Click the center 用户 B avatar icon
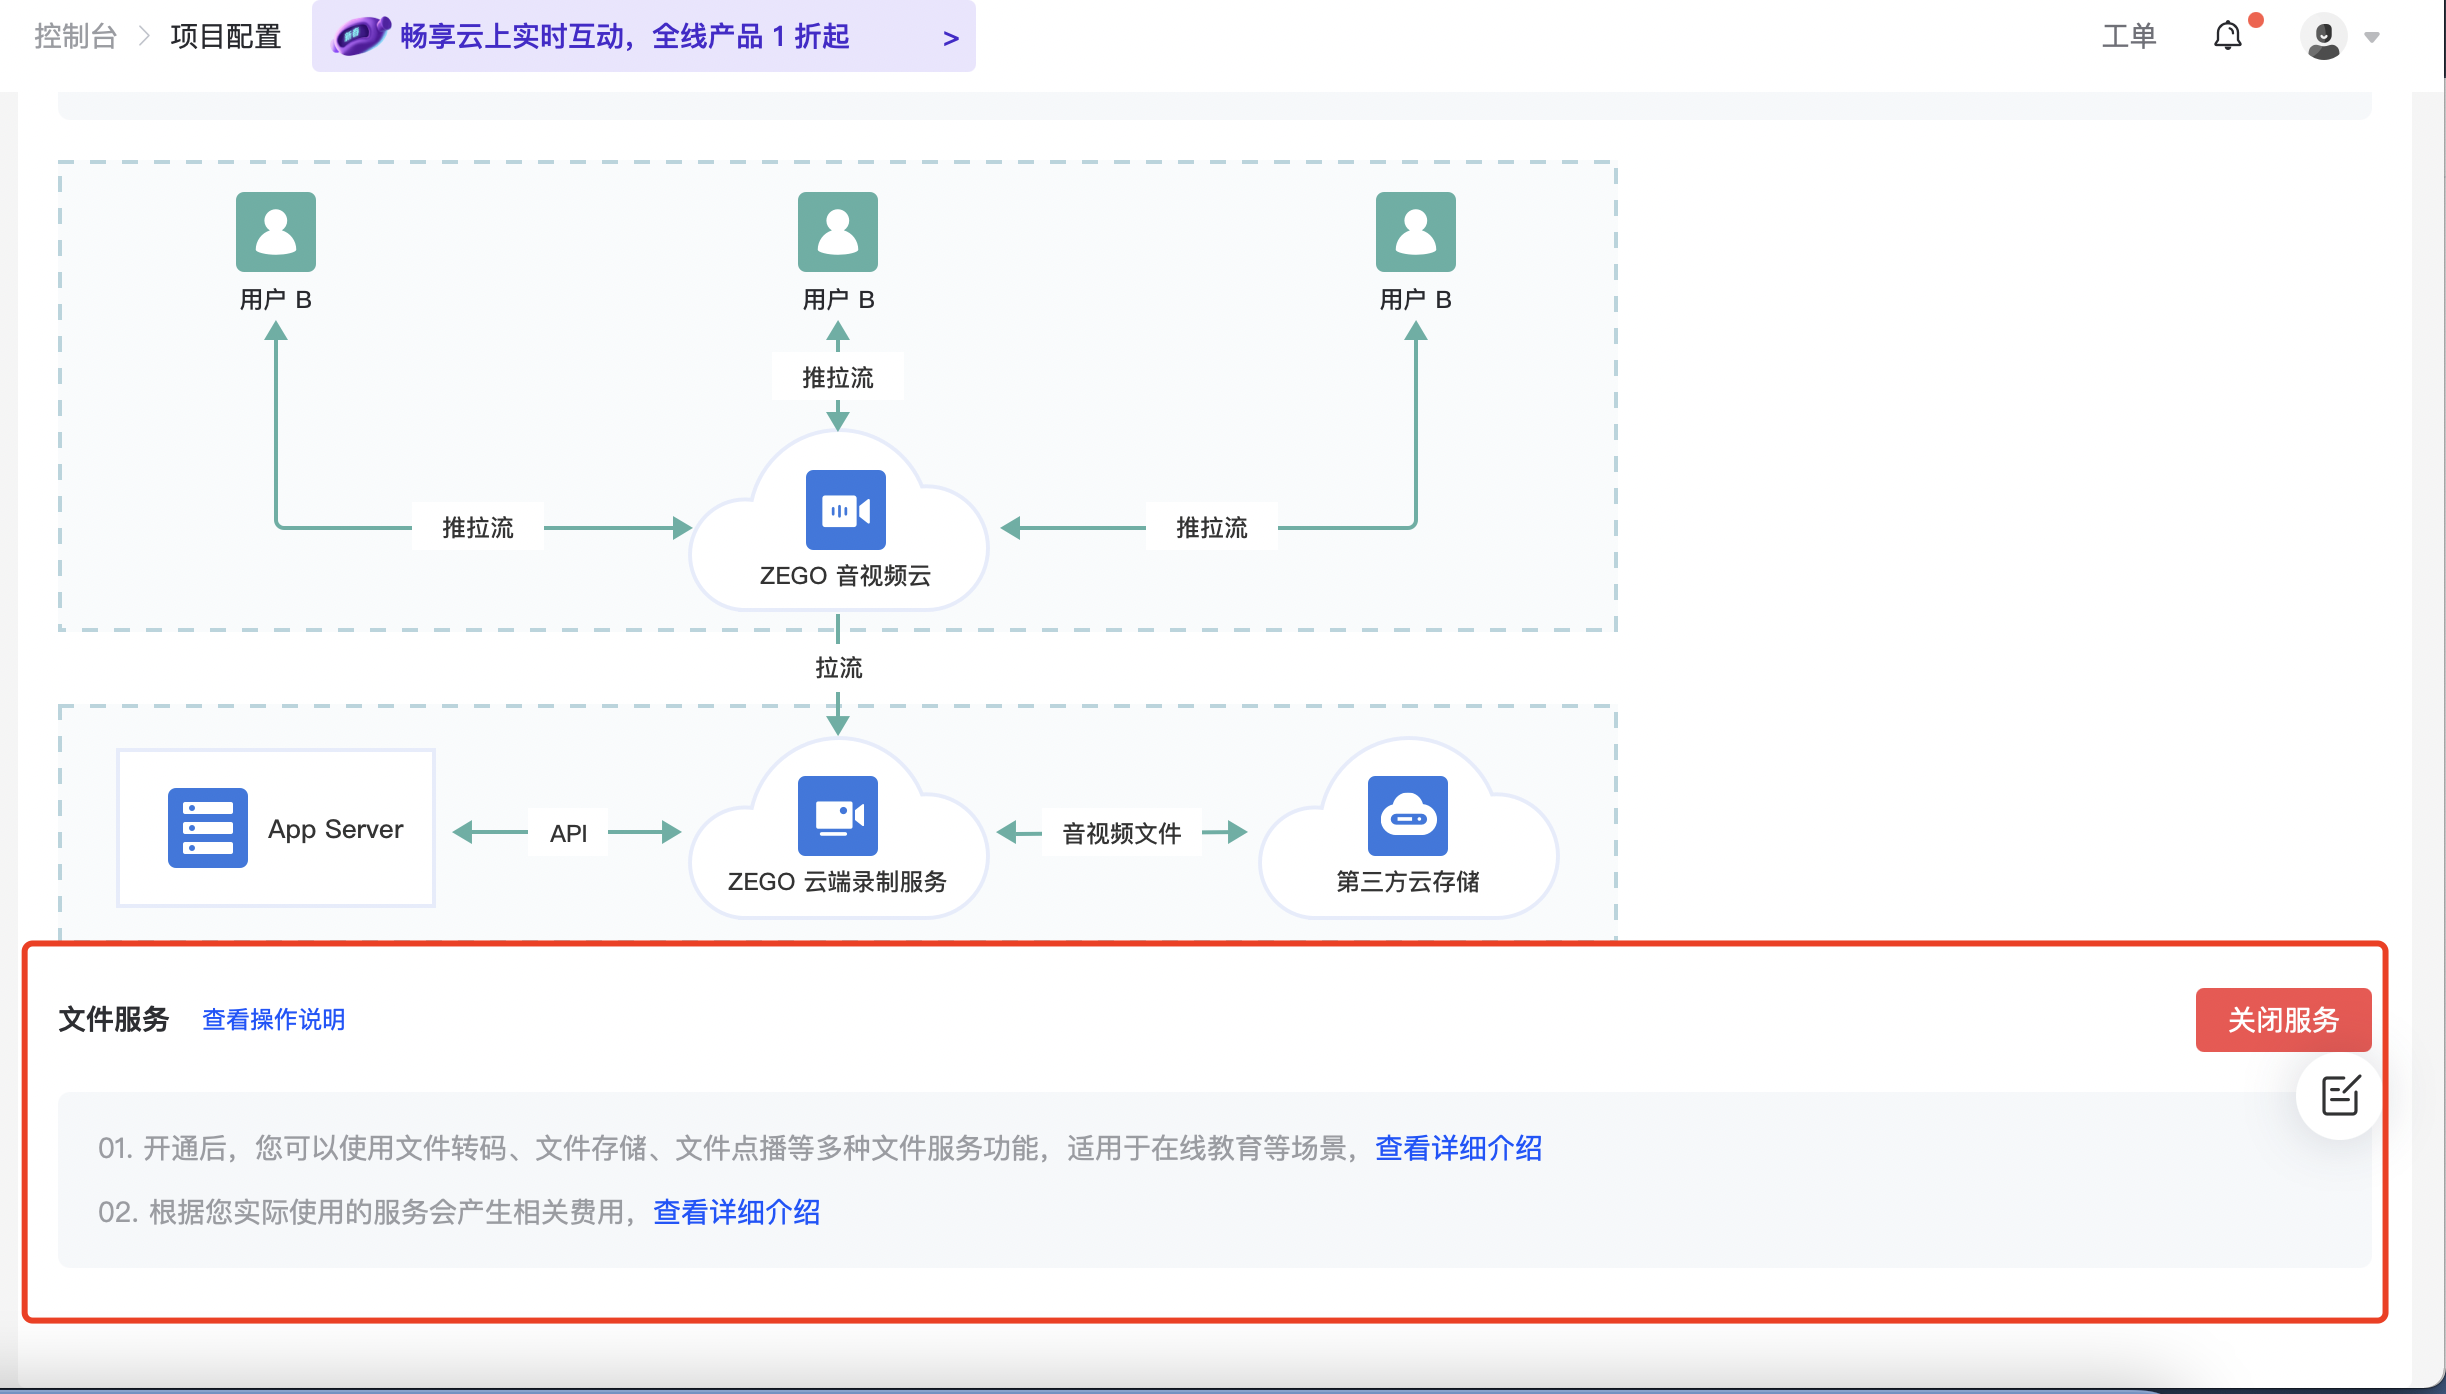The width and height of the screenshot is (2446, 1394). click(x=837, y=232)
